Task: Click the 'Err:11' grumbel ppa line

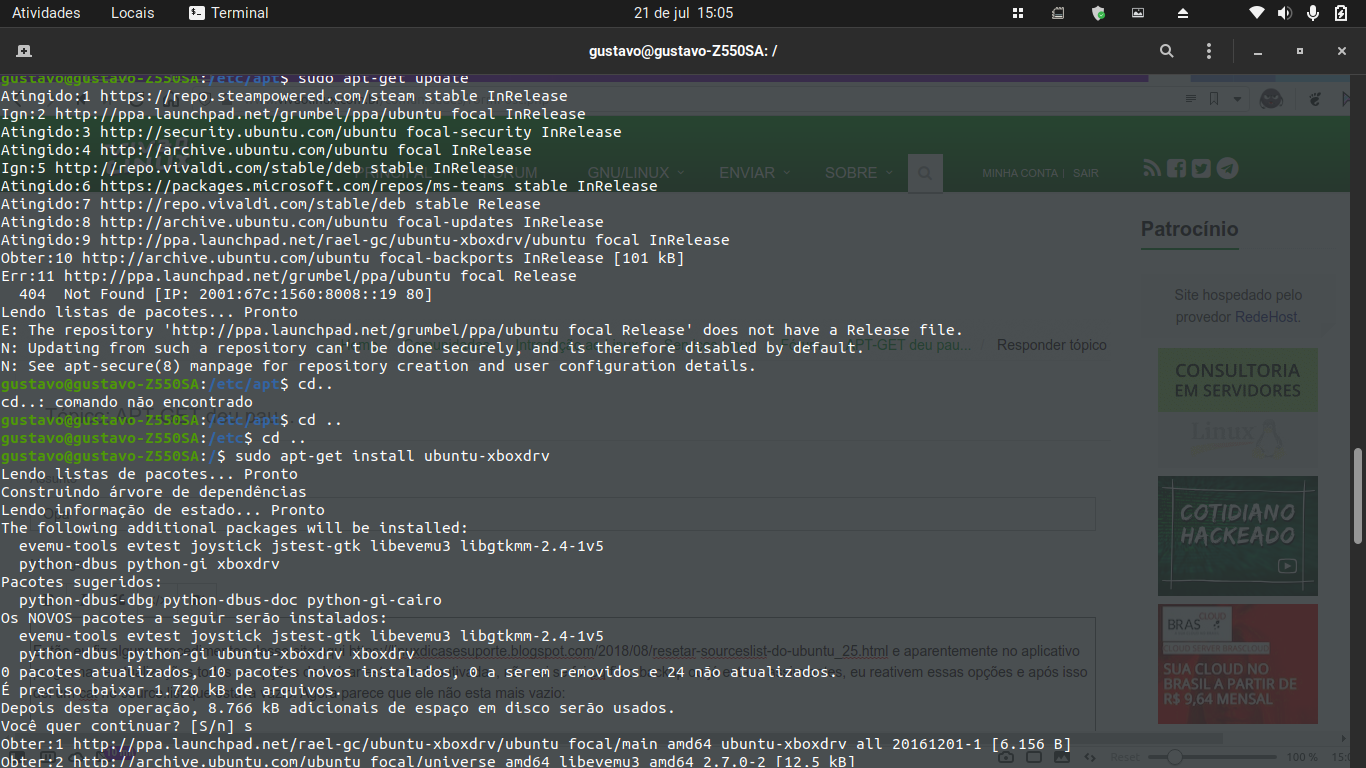Action: coord(288,276)
